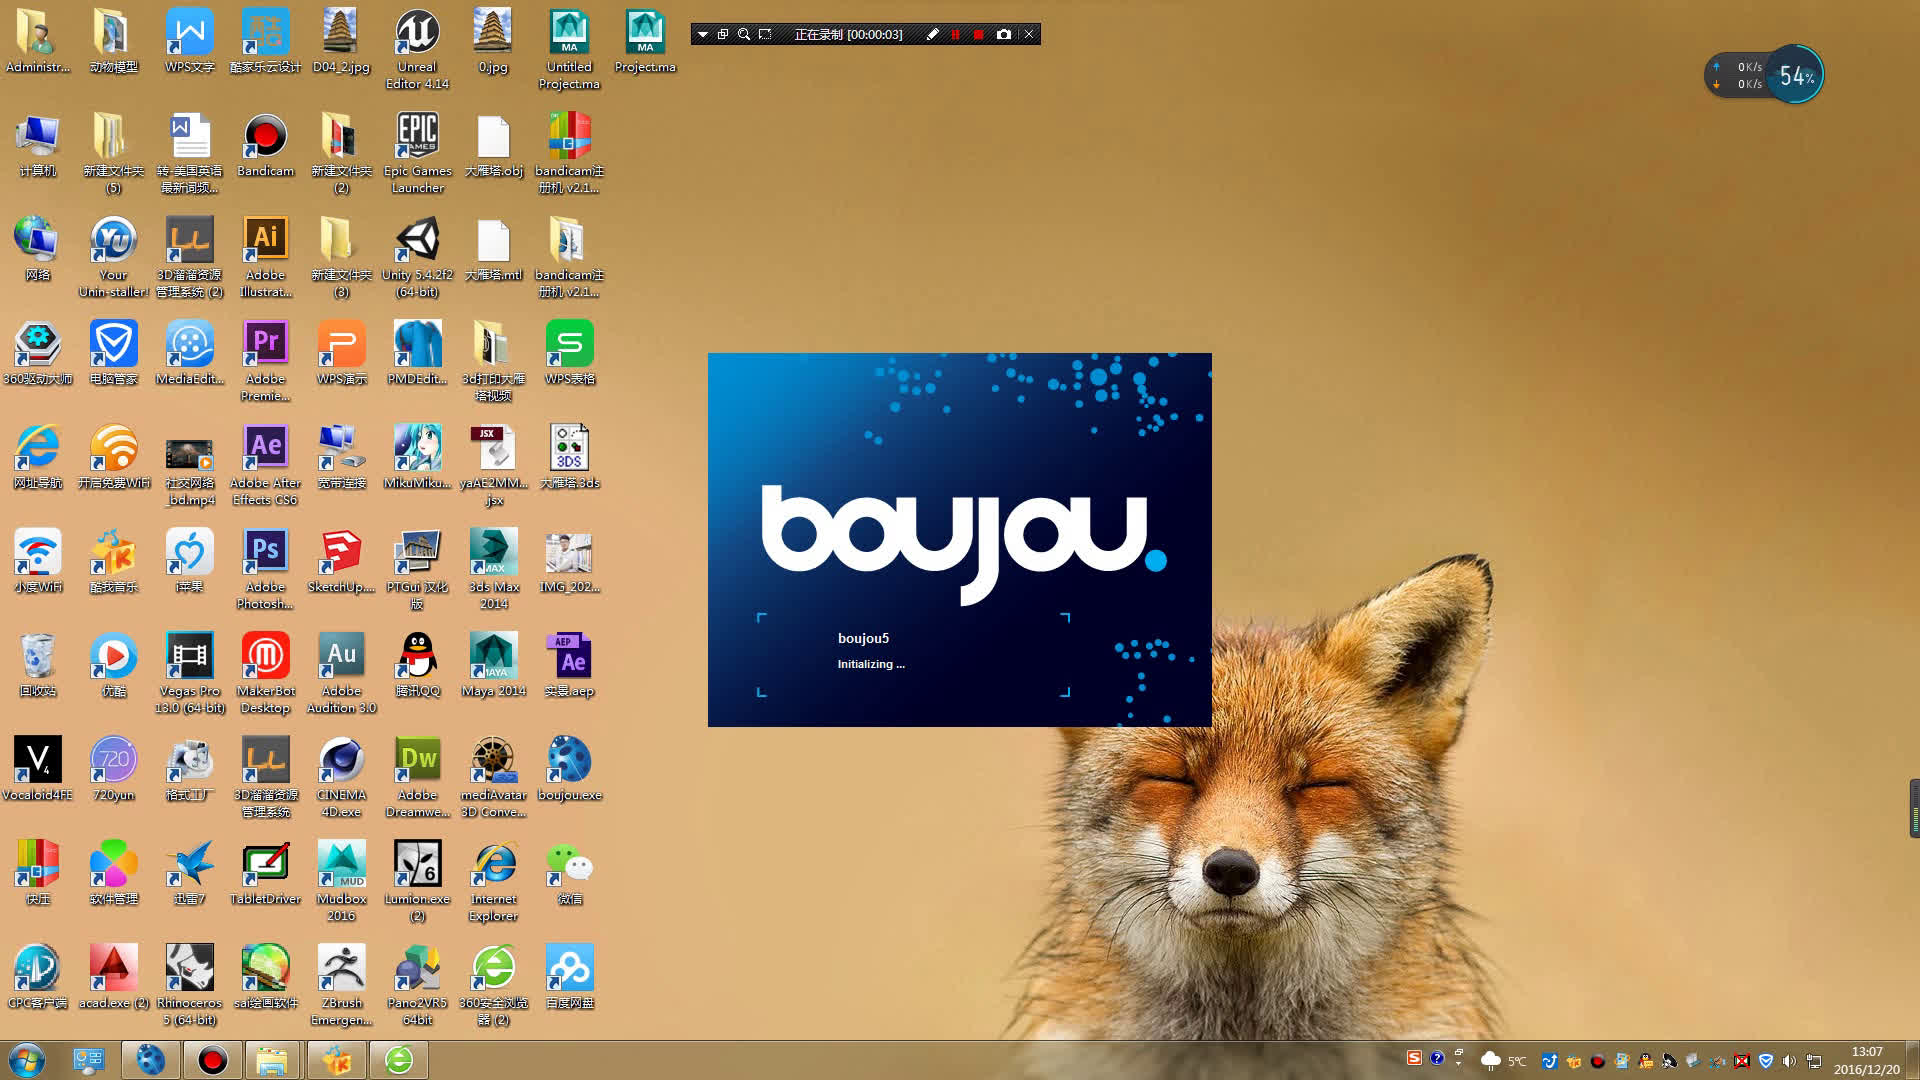This screenshot has width=1920, height=1080.
Task: Open the Unreal Editor 4.14 desktop icon
Action: (x=417, y=49)
